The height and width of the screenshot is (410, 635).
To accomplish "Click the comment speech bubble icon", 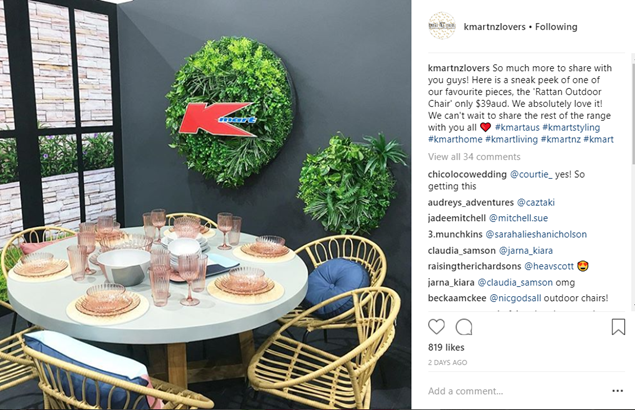I will click(x=464, y=327).
